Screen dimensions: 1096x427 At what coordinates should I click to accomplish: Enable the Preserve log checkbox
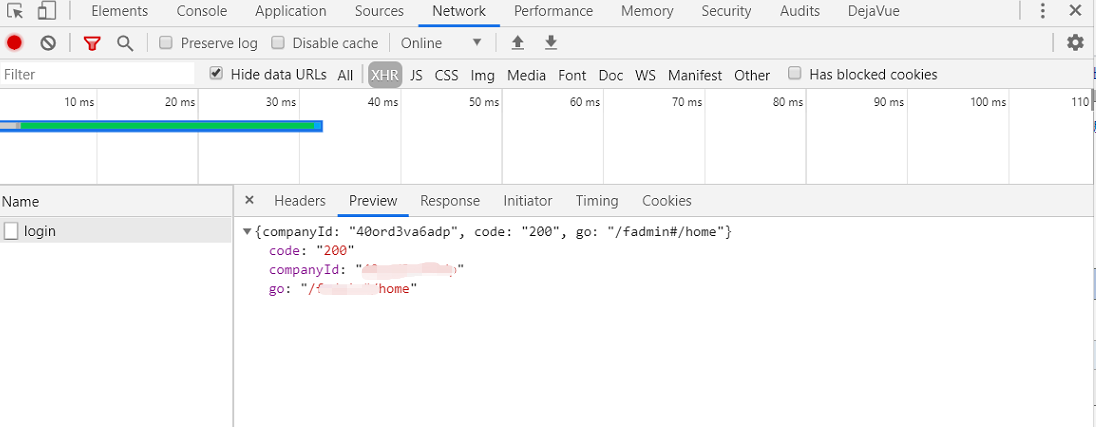coord(166,43)
